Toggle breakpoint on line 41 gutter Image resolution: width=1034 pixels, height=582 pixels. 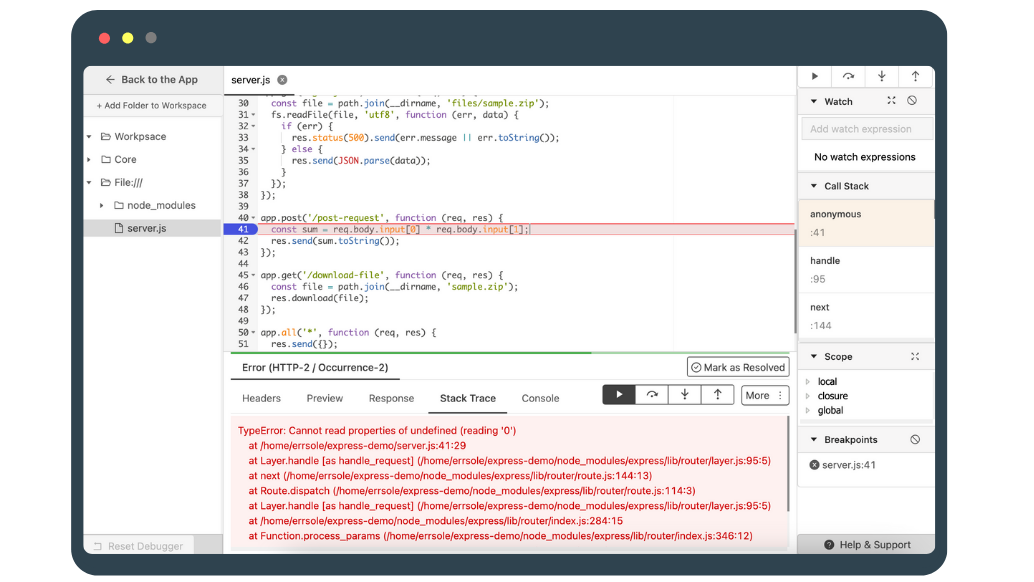240,229
